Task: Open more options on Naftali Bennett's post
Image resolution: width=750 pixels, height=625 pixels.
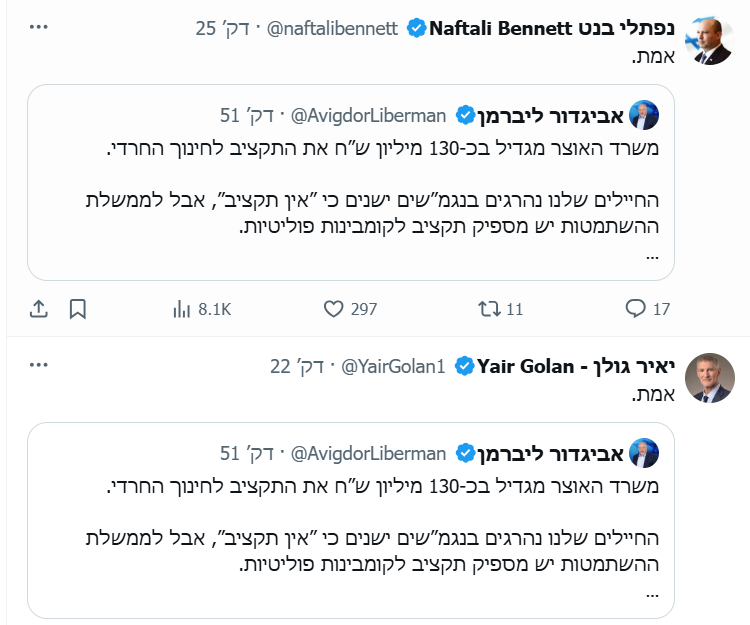Action: click(38, 28)
